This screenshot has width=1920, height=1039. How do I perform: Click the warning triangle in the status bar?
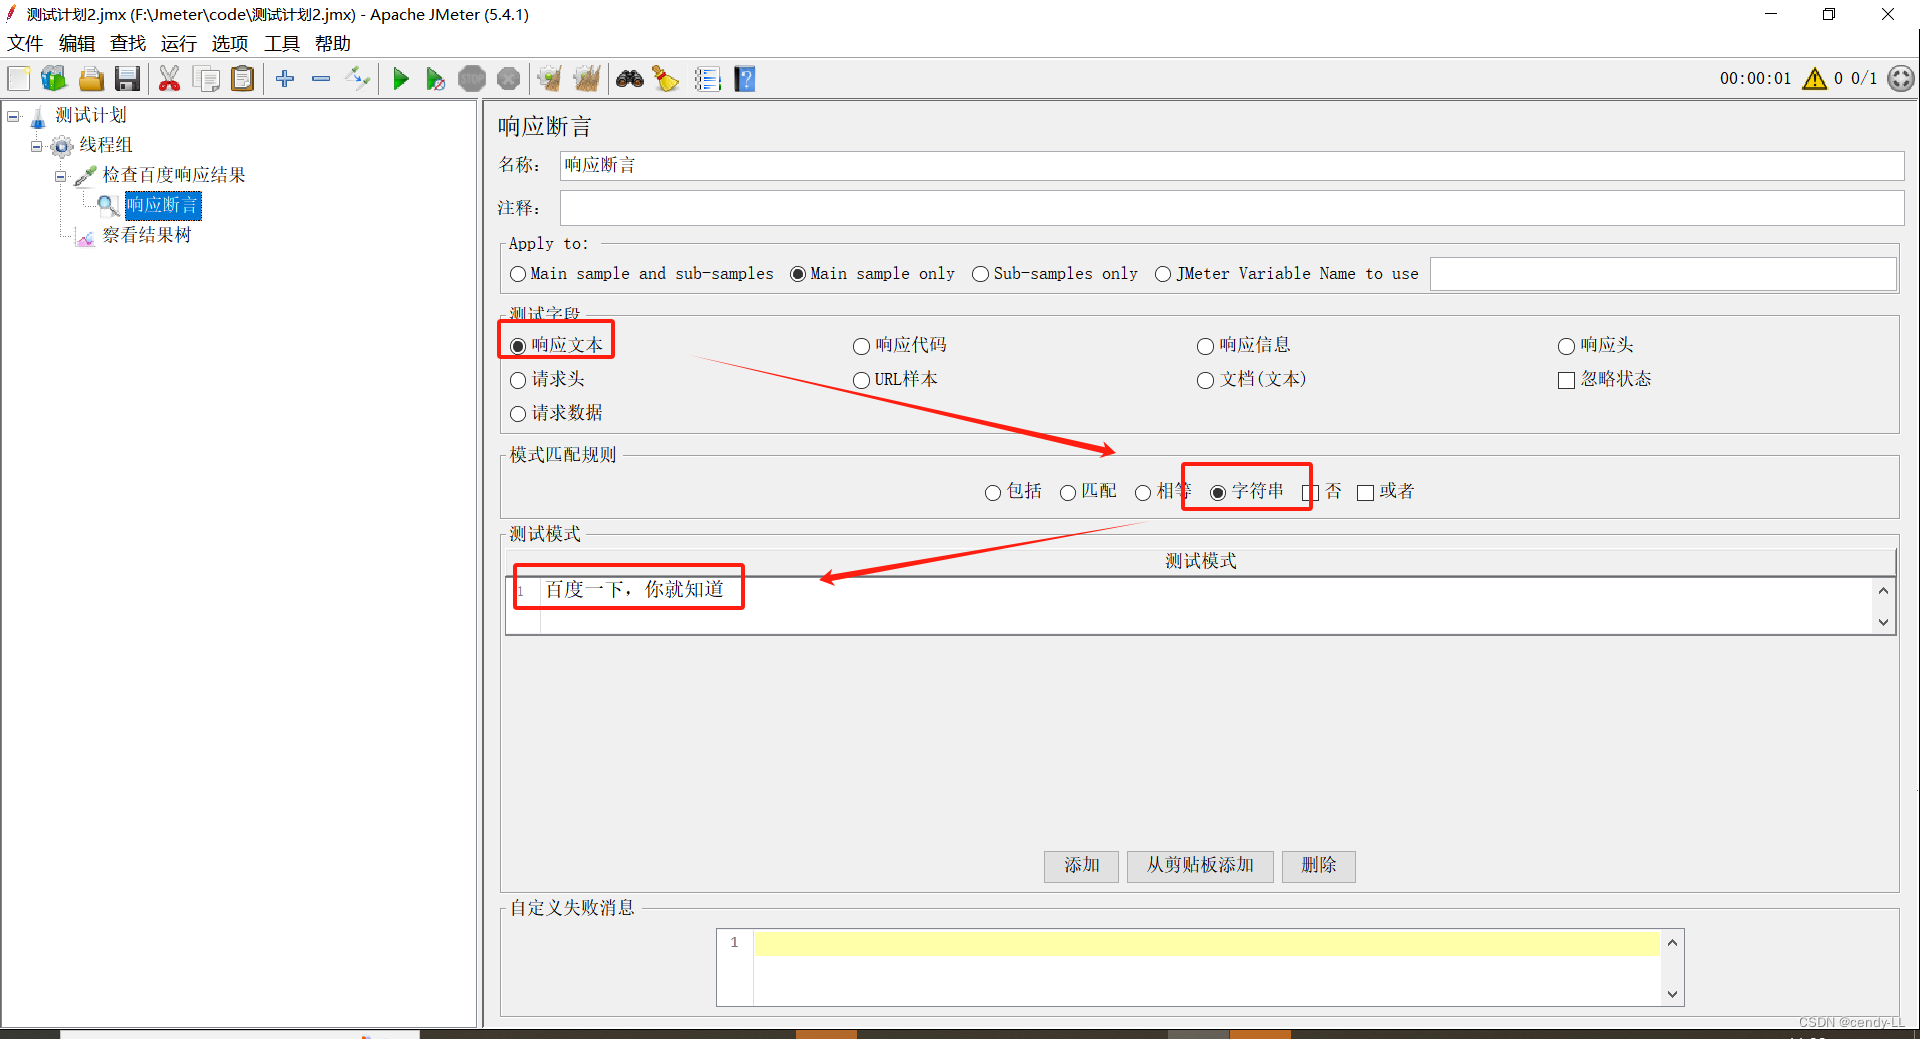coord(1815,78)
